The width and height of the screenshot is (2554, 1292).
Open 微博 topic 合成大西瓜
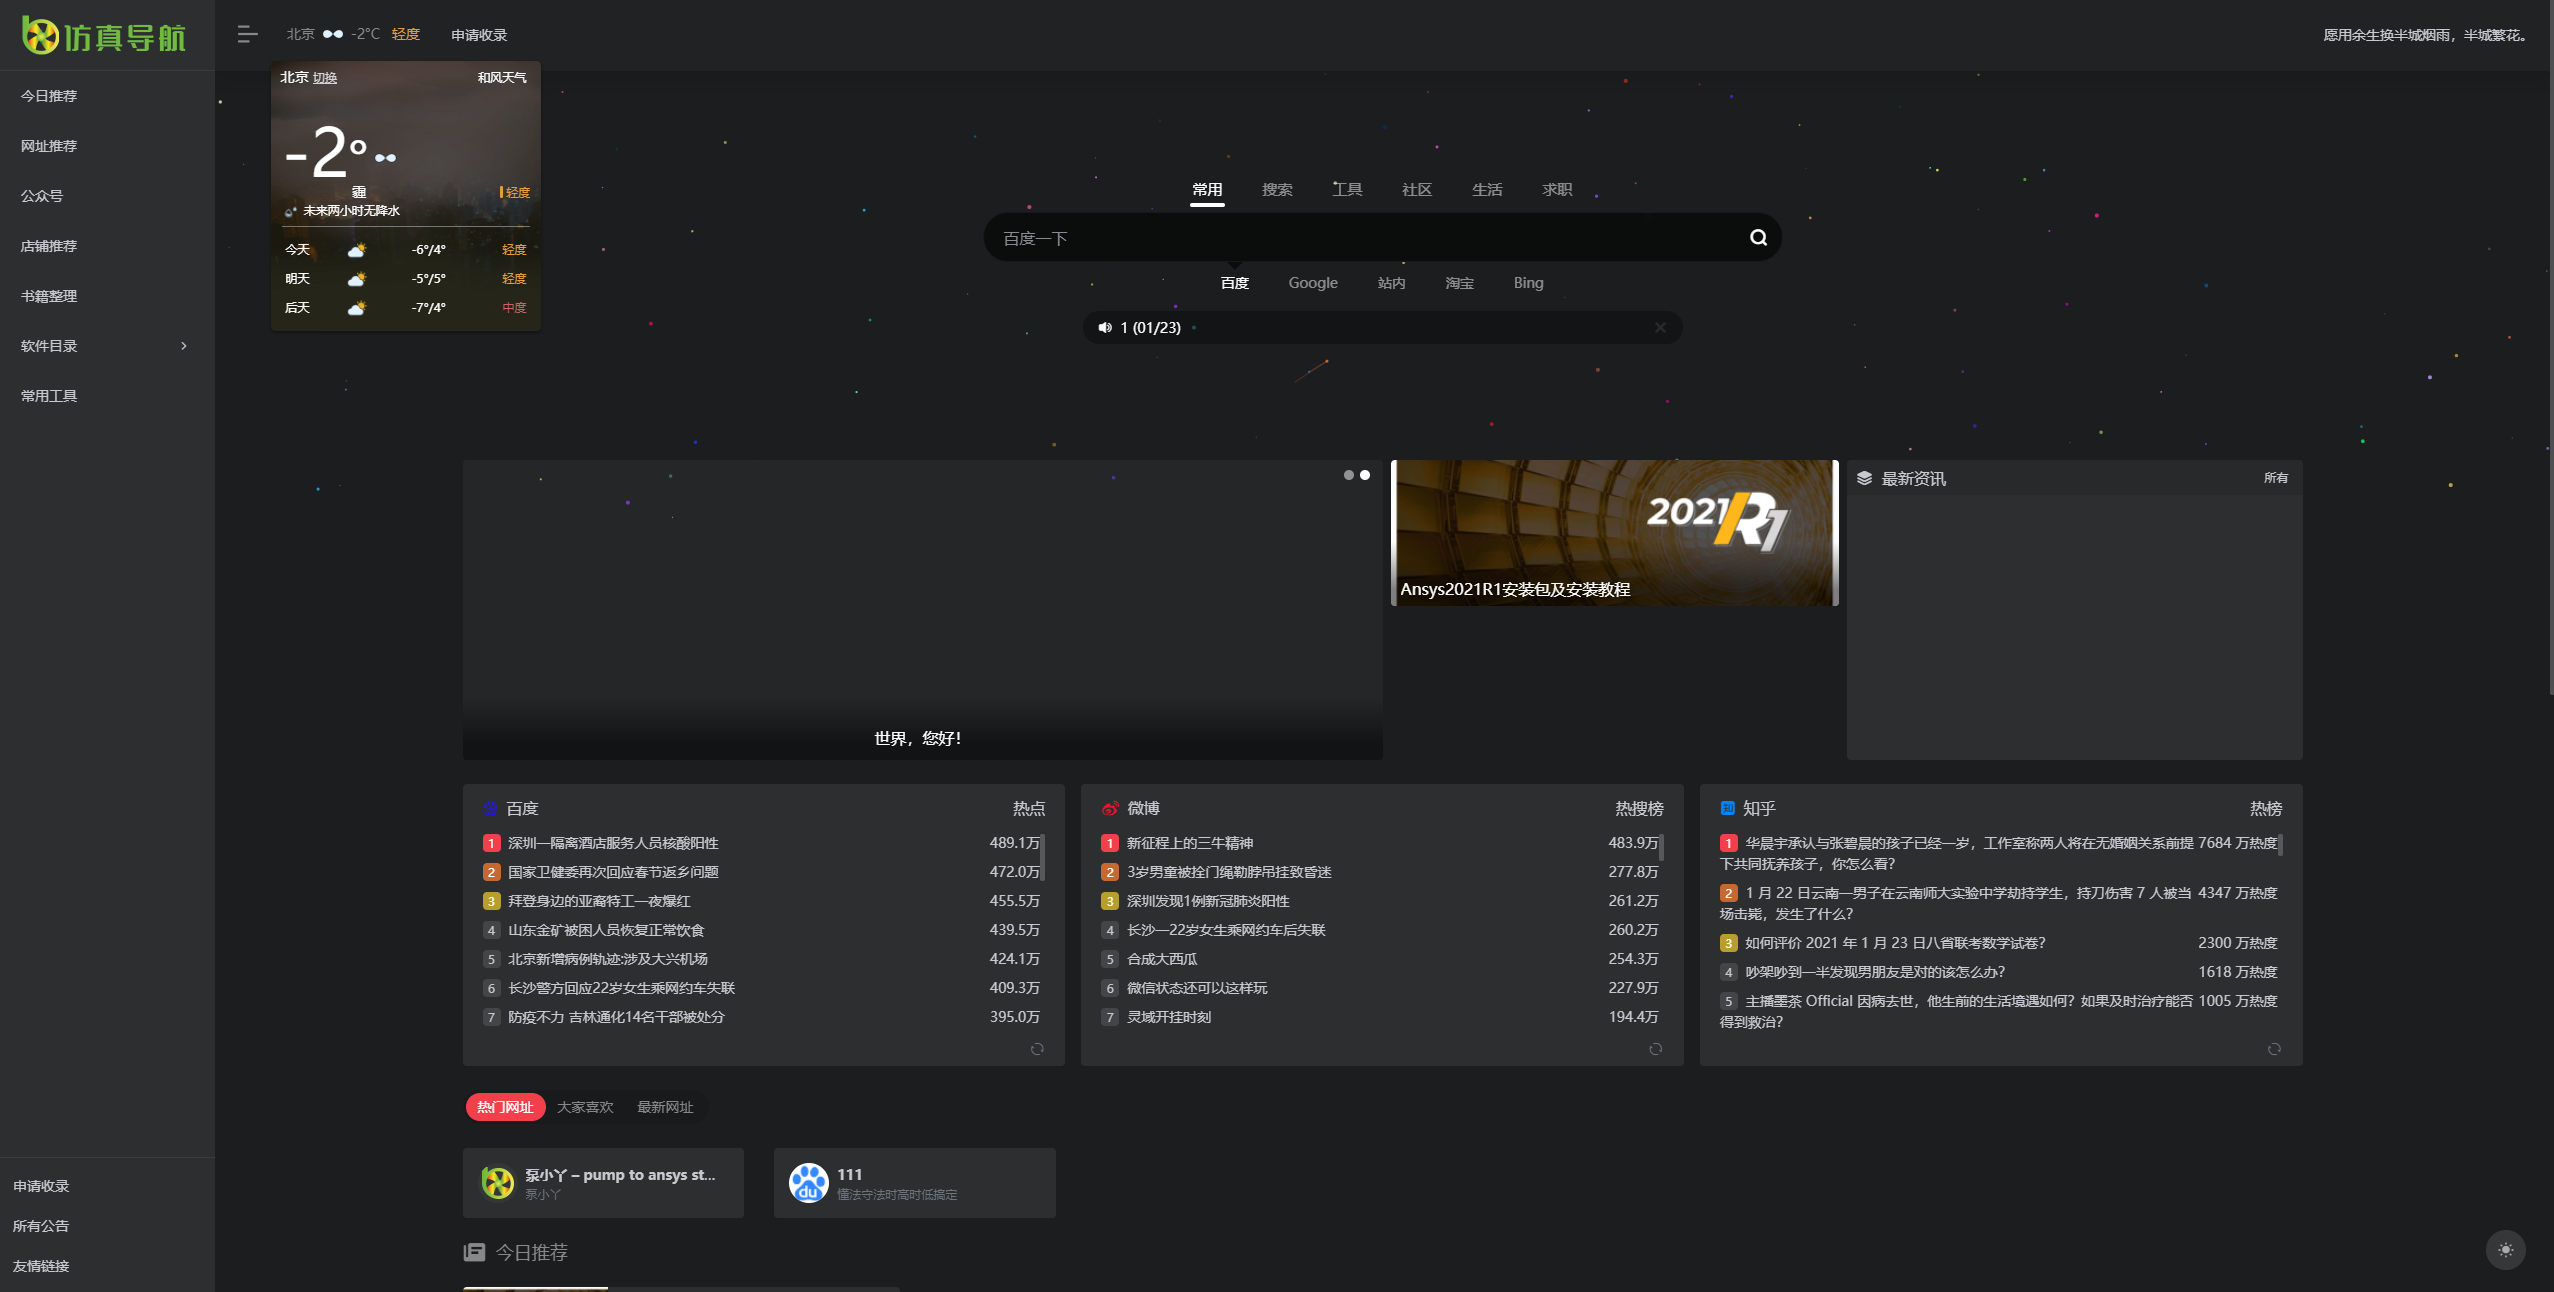point(1162,959)
